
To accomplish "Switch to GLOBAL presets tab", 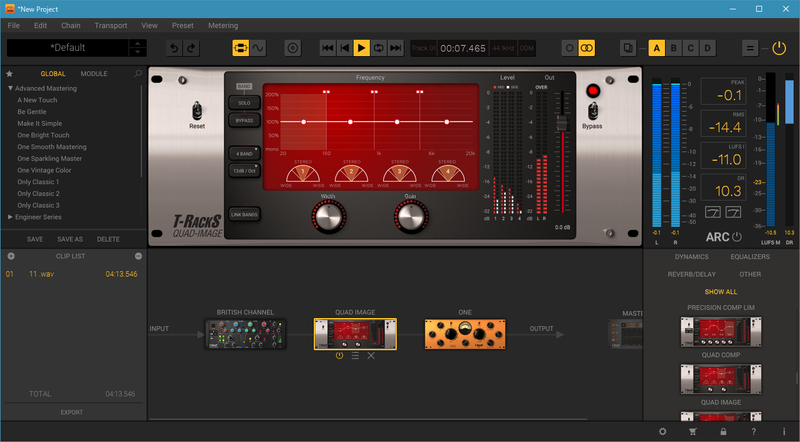I will coord(53,73).
